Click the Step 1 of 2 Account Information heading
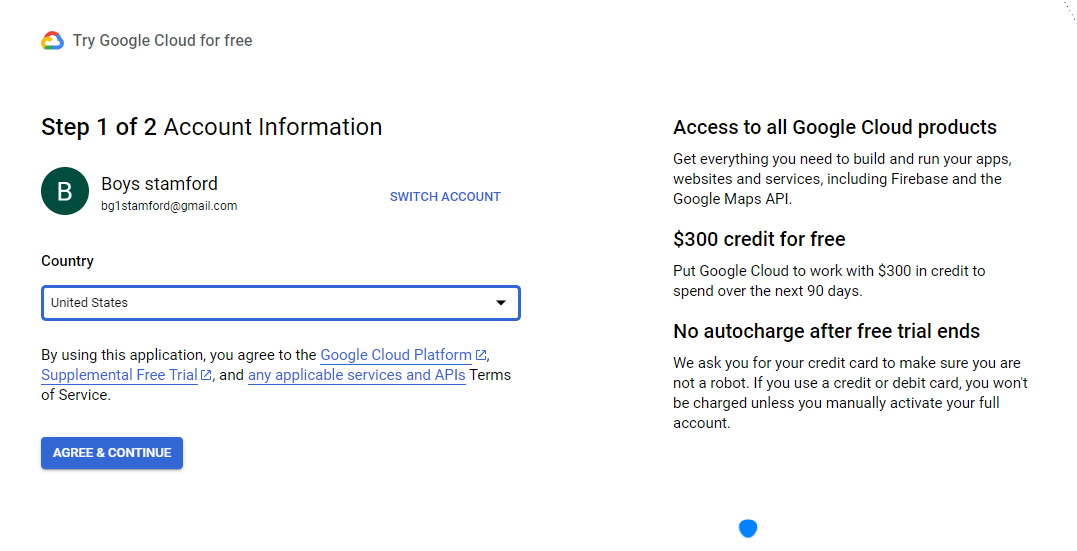 click(x=212, y=127)
